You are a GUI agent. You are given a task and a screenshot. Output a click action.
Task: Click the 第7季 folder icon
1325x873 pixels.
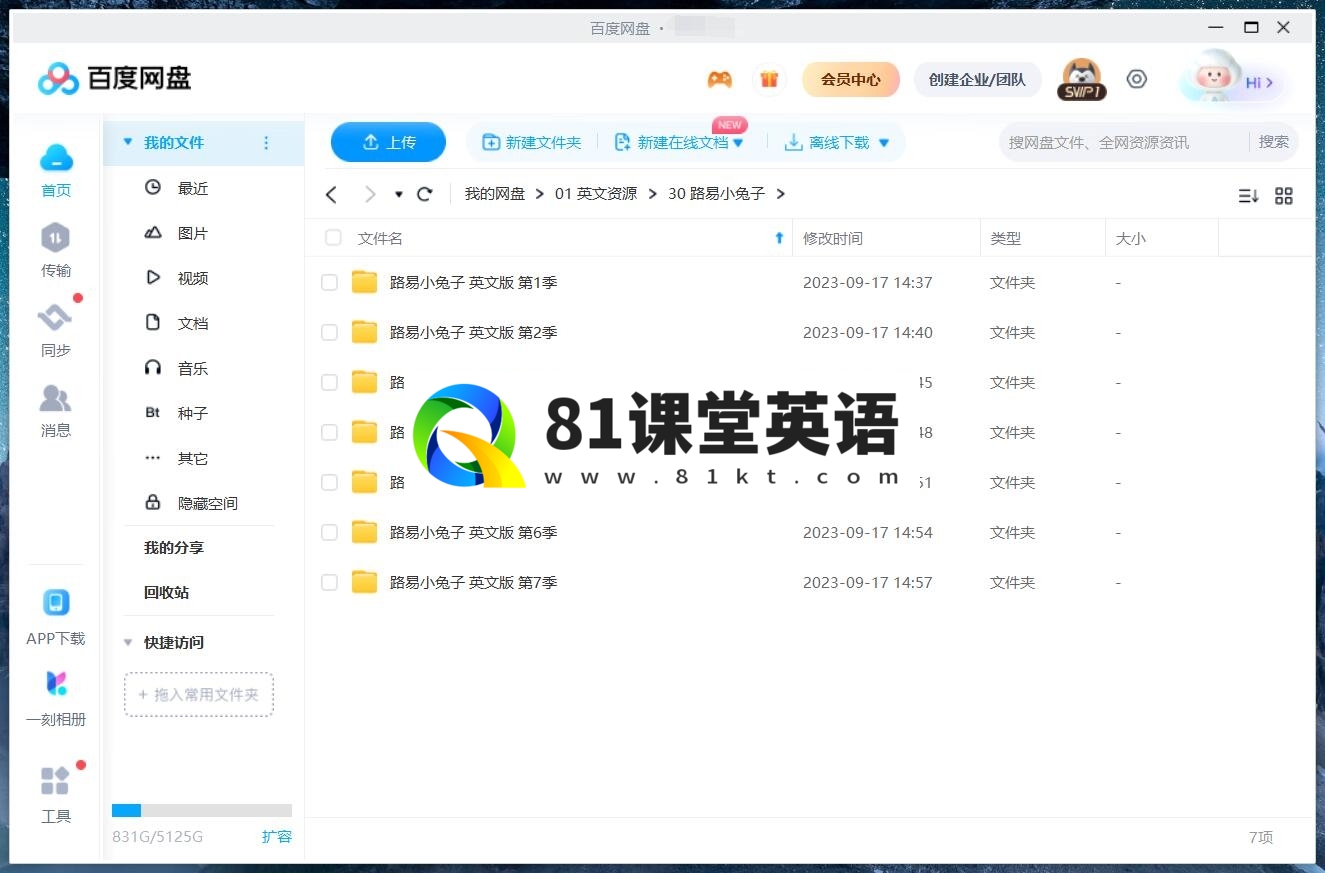[365, 582]
